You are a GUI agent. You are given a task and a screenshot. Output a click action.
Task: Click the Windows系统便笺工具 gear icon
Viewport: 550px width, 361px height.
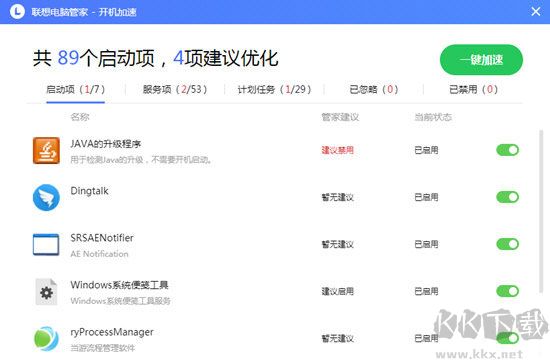[46, 292]
